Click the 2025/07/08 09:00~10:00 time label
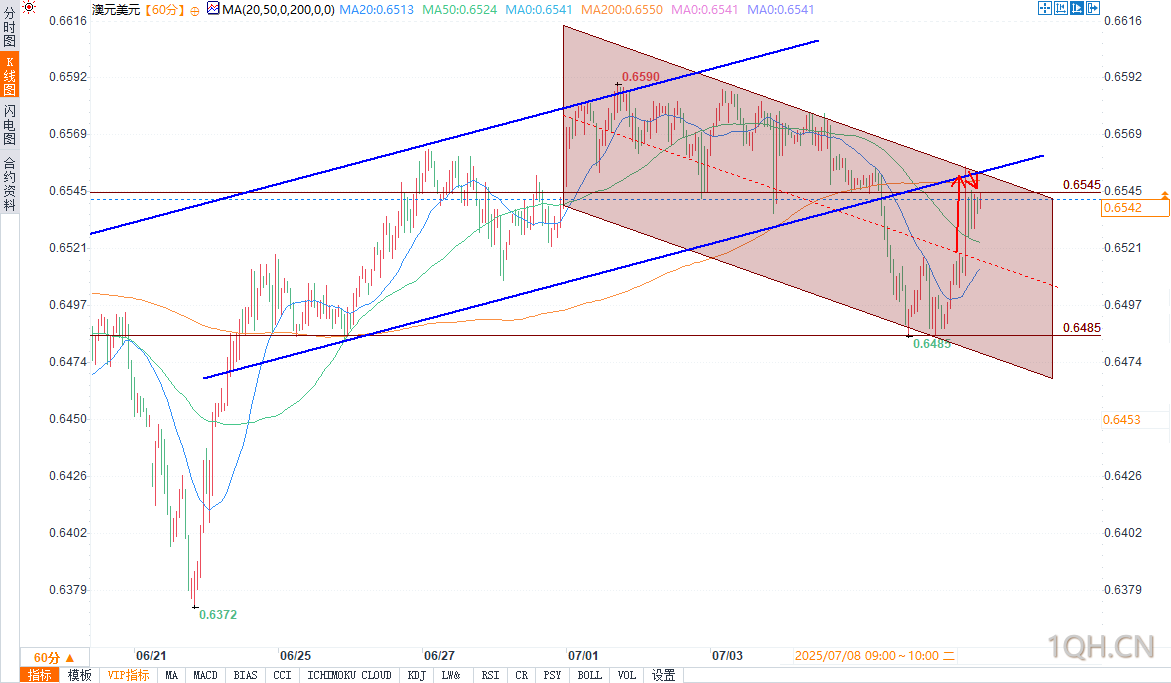This screenshot has height=683, width=1171. [874, 656]
